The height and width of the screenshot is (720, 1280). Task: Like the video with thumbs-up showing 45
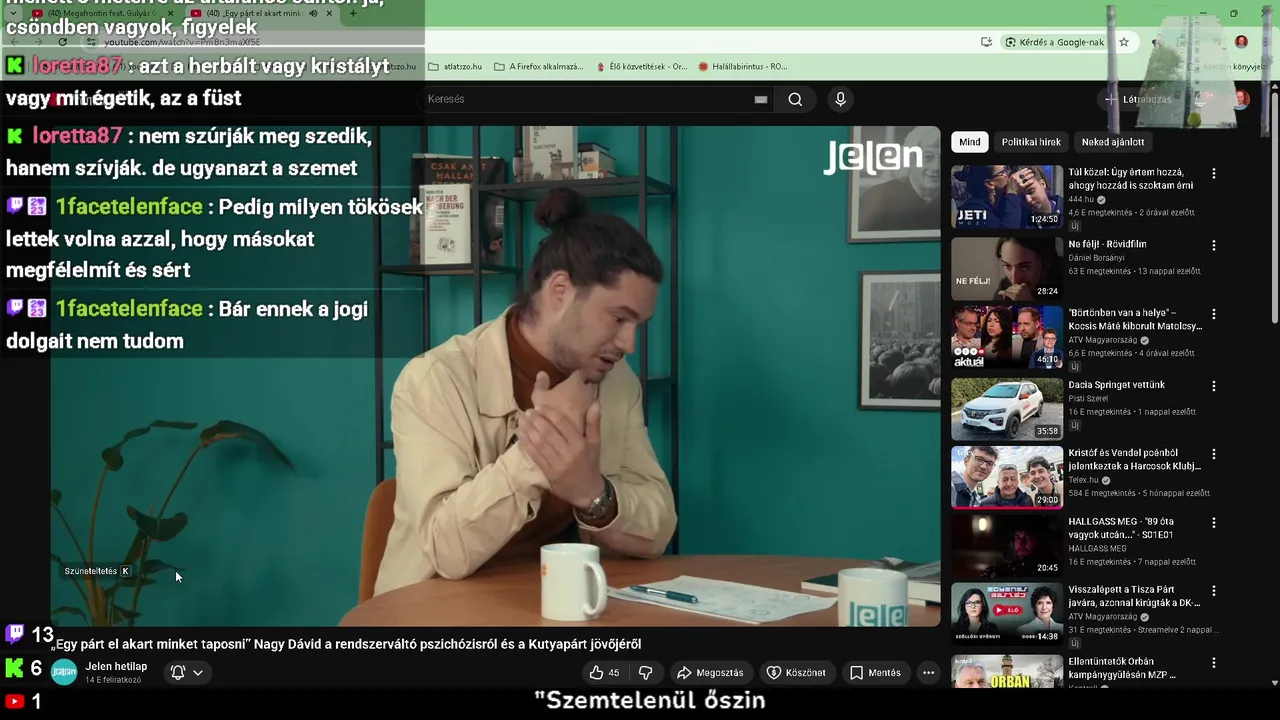click(x=604, y=673)
